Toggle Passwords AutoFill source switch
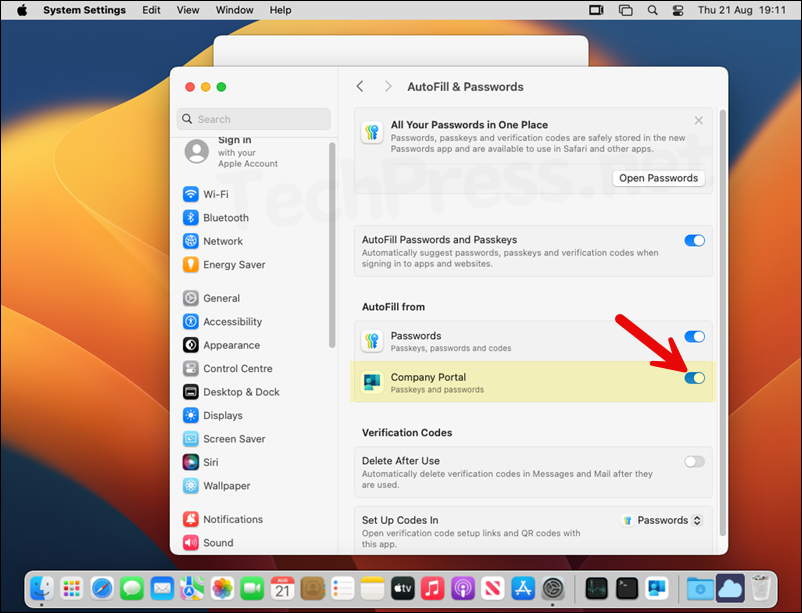 click(694, 337)
